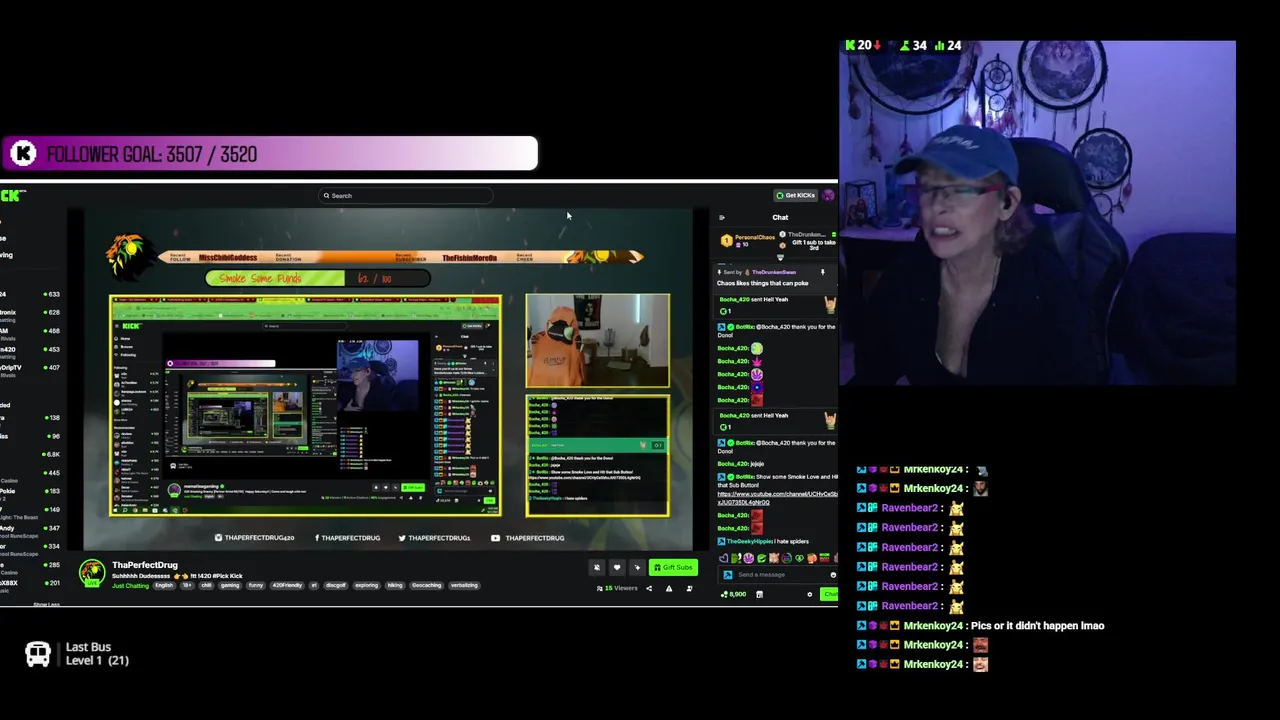Select the hiking tag

[395, 585]
